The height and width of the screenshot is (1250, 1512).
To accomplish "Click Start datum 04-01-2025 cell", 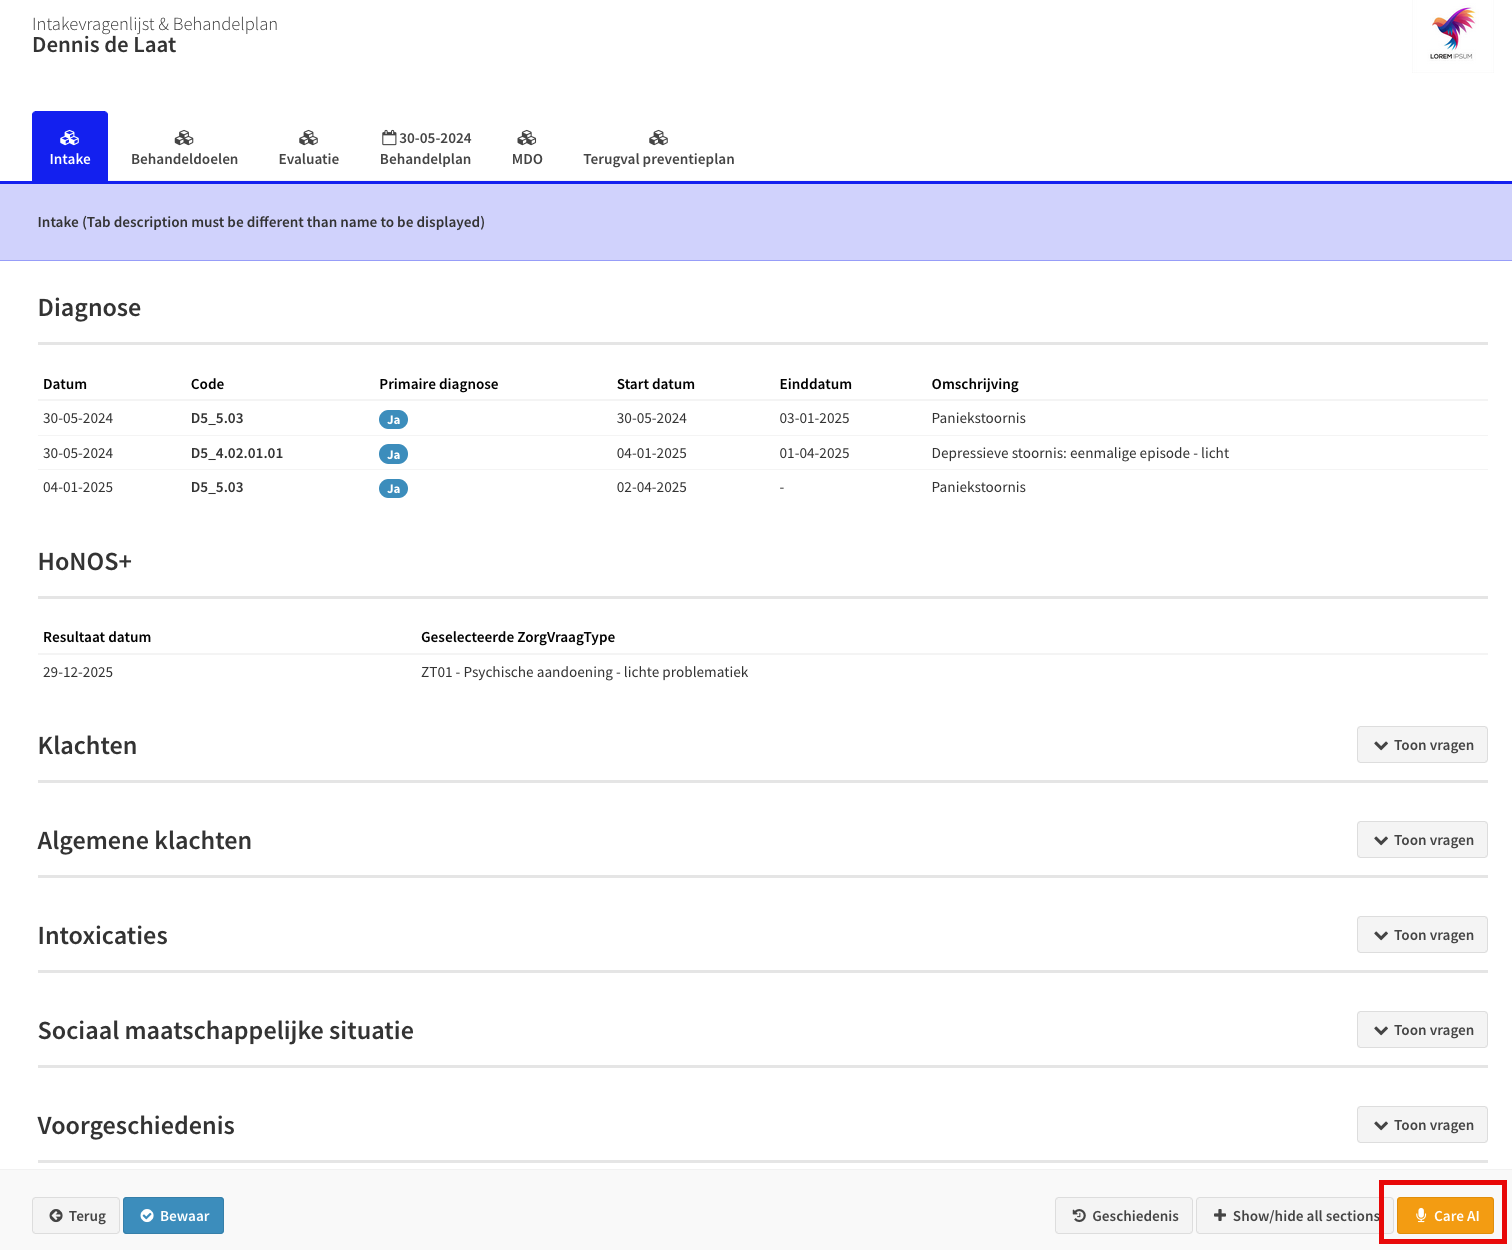I will (x=651, y=453).
